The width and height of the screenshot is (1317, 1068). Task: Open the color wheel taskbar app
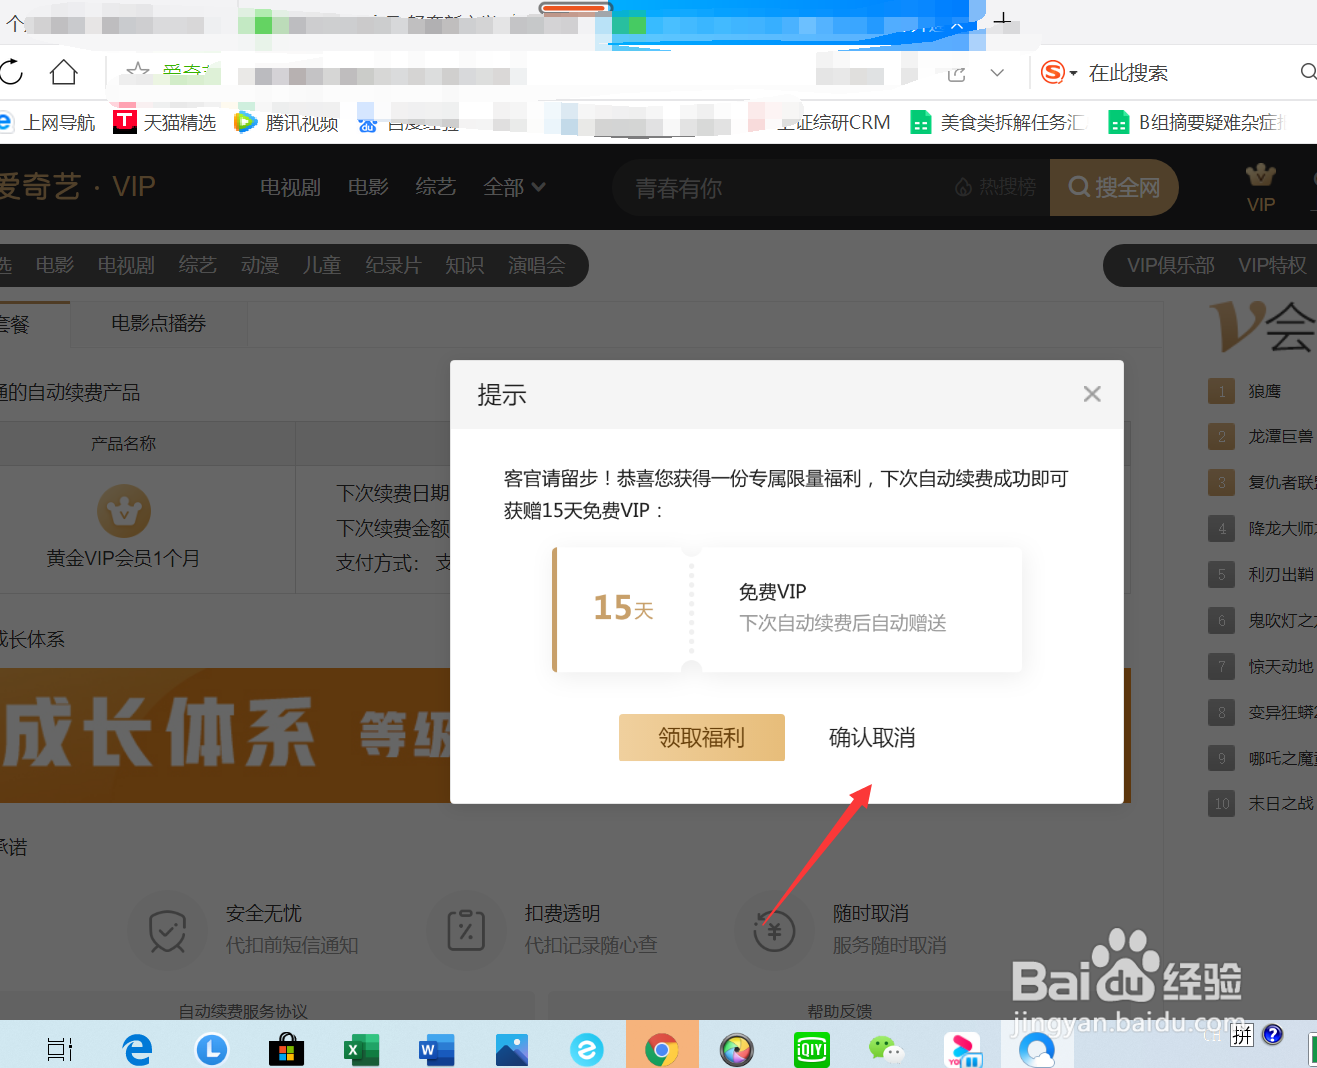point(736,1049)
